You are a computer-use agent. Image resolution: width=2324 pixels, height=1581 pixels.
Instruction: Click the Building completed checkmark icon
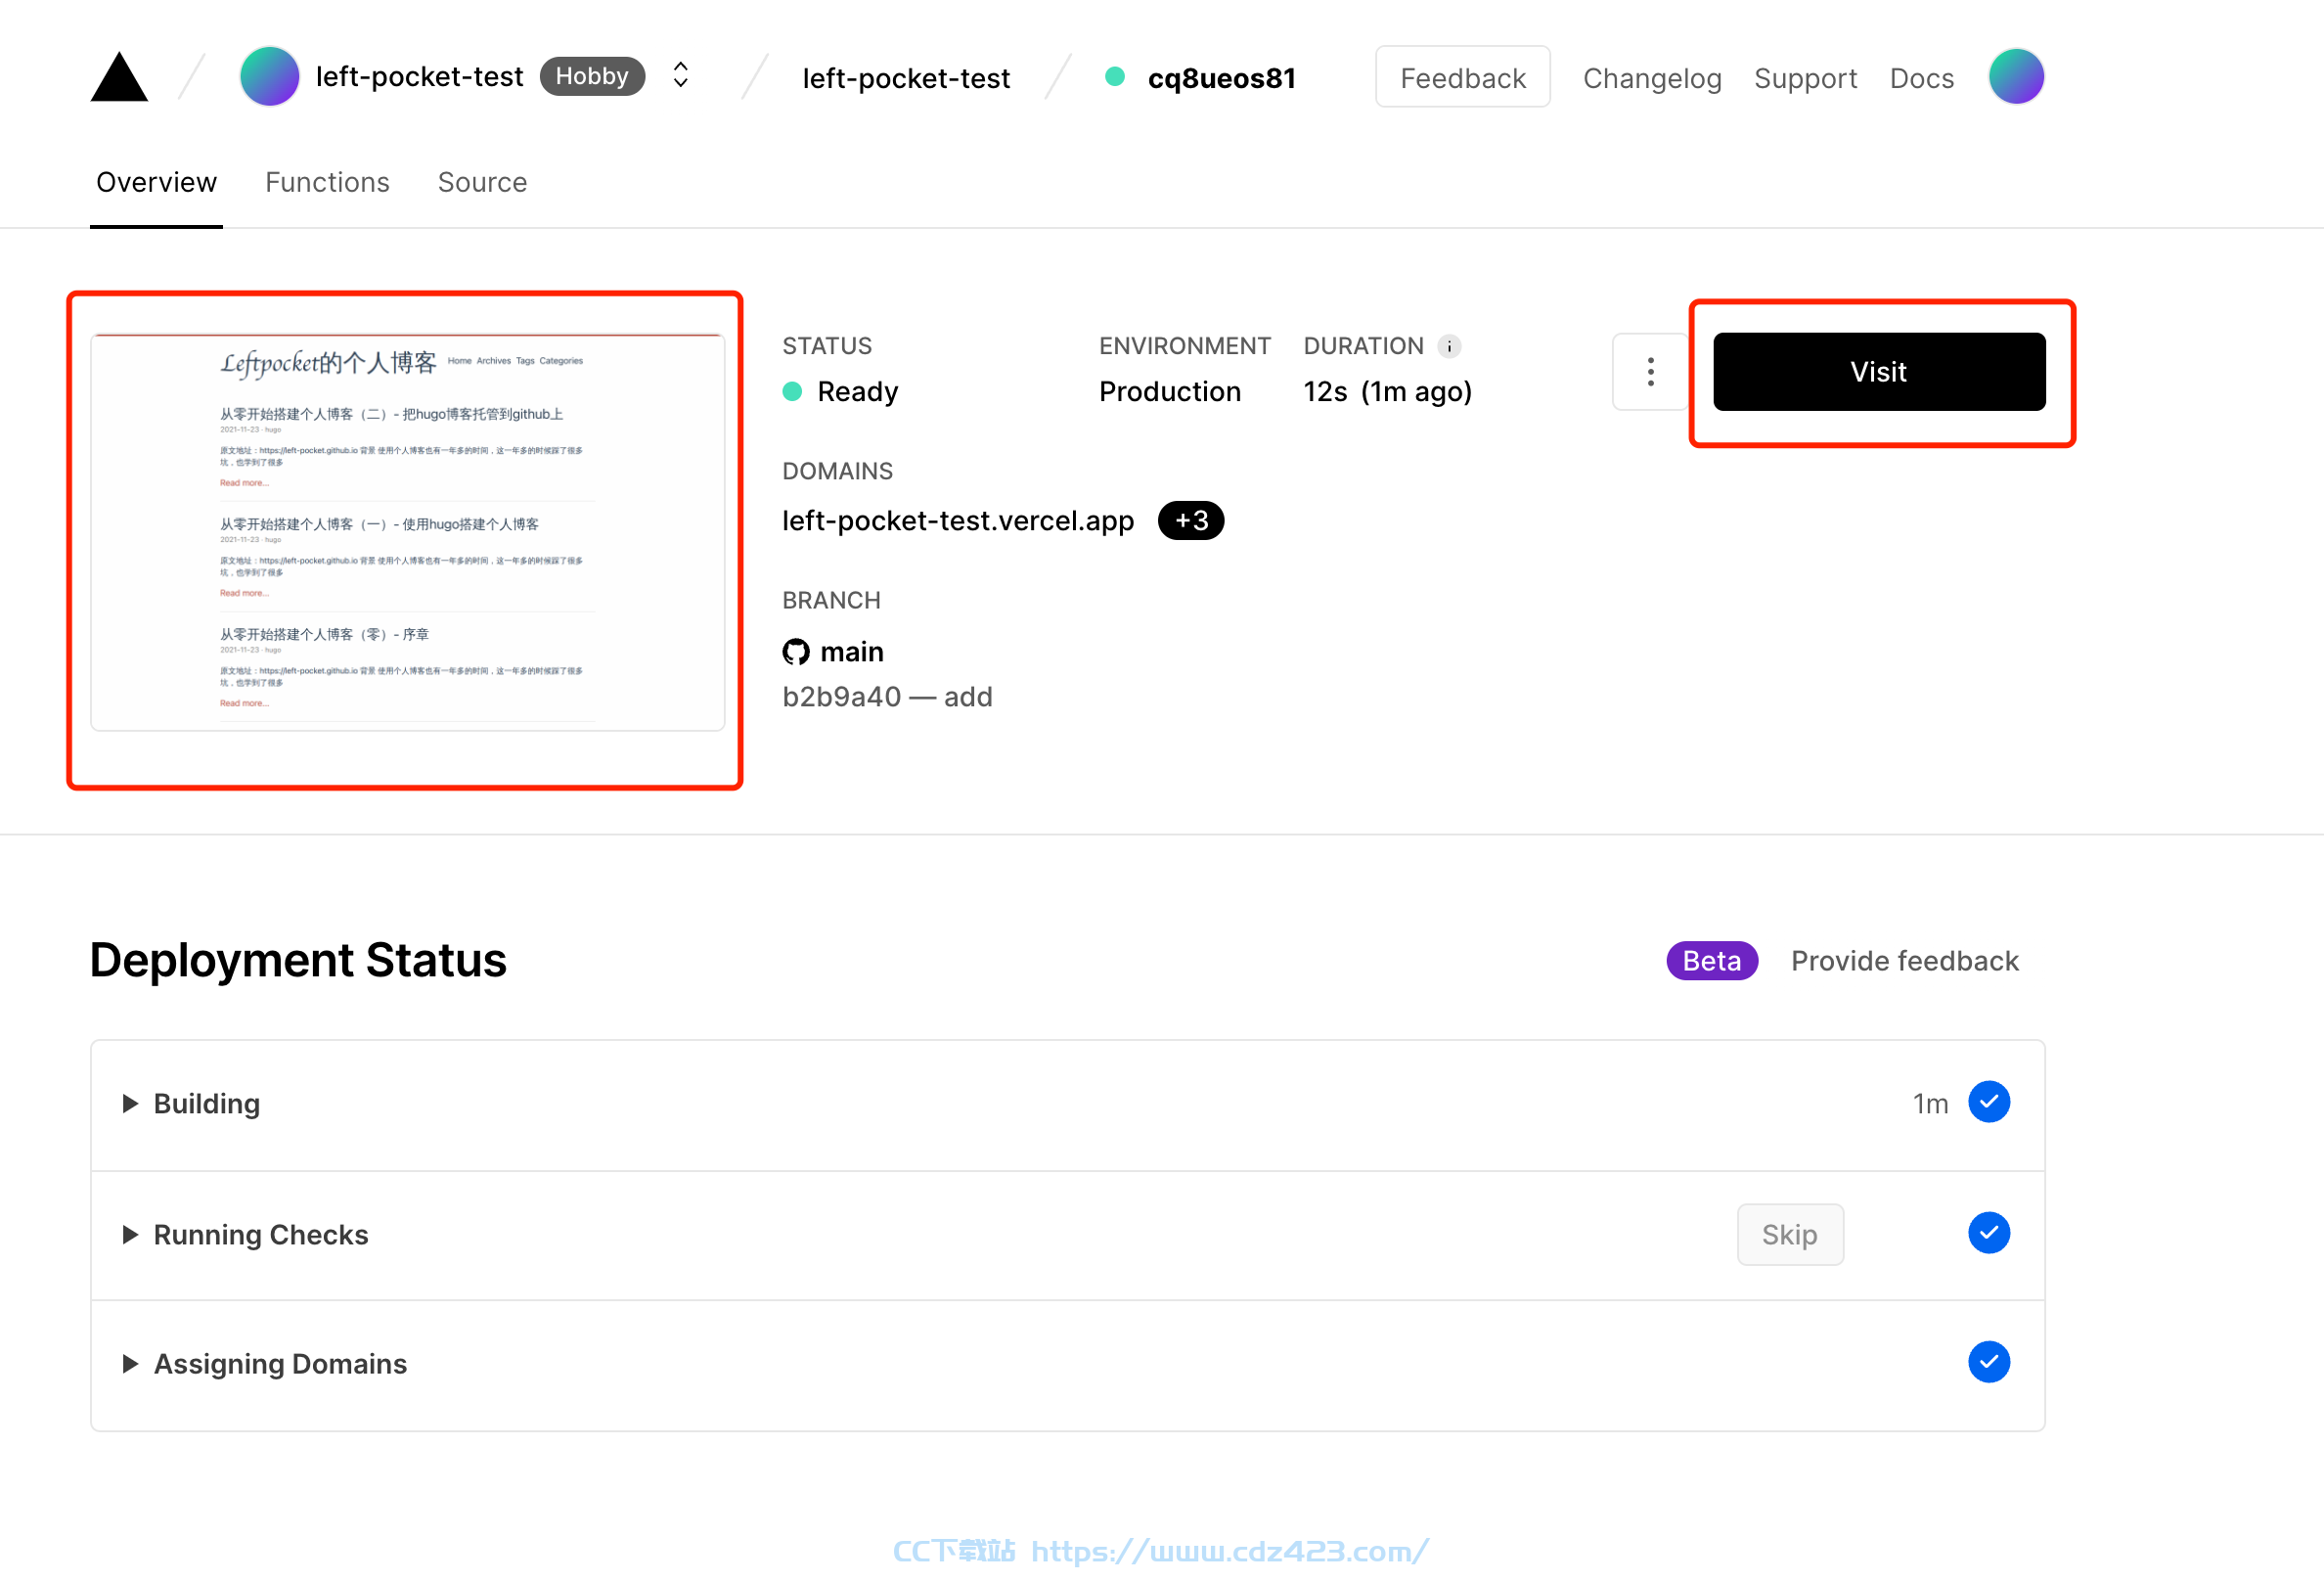(x=1989, y=1102)
